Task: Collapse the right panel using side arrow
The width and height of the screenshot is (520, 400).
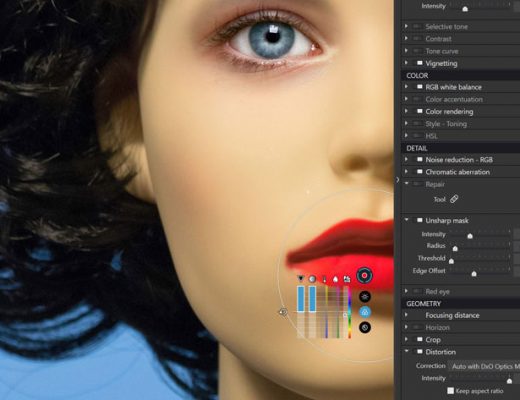Action: click(x=397, y=180)
